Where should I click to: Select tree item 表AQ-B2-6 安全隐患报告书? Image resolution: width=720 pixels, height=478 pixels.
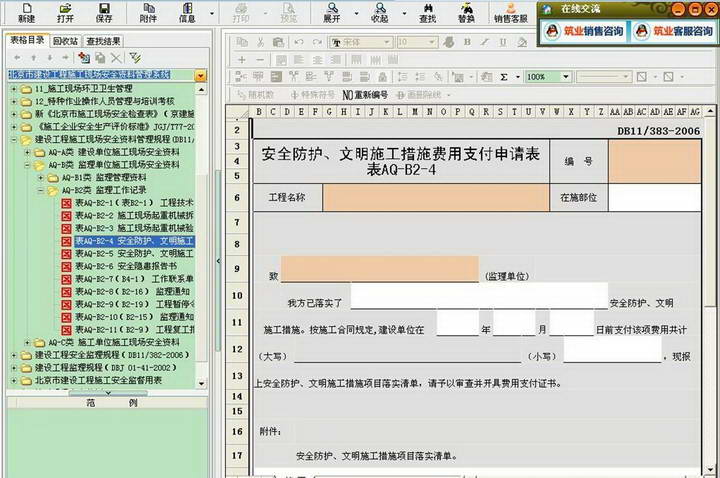pos(126,266)
